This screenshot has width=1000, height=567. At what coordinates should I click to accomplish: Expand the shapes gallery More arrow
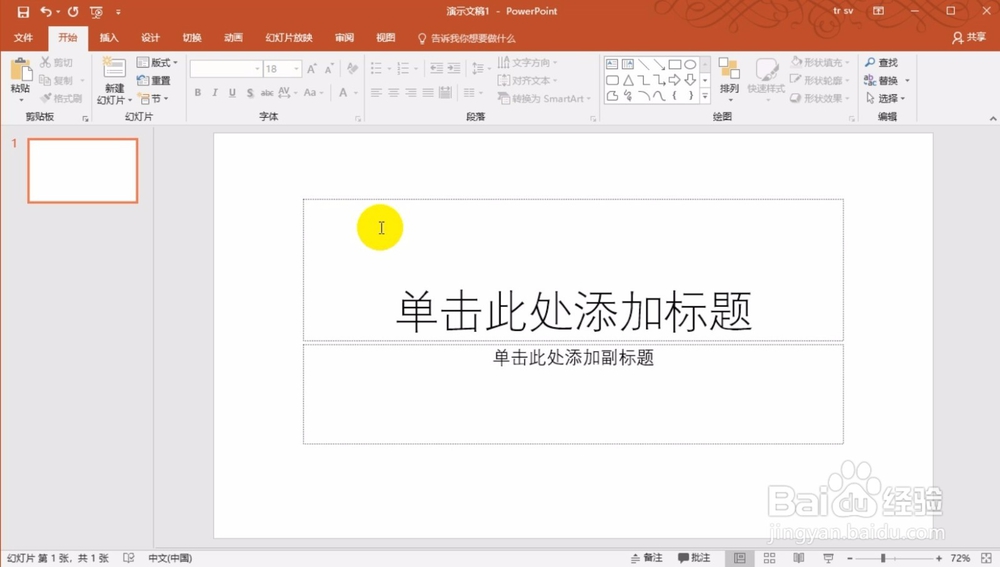pyautogui.click(x=705, y=96)
